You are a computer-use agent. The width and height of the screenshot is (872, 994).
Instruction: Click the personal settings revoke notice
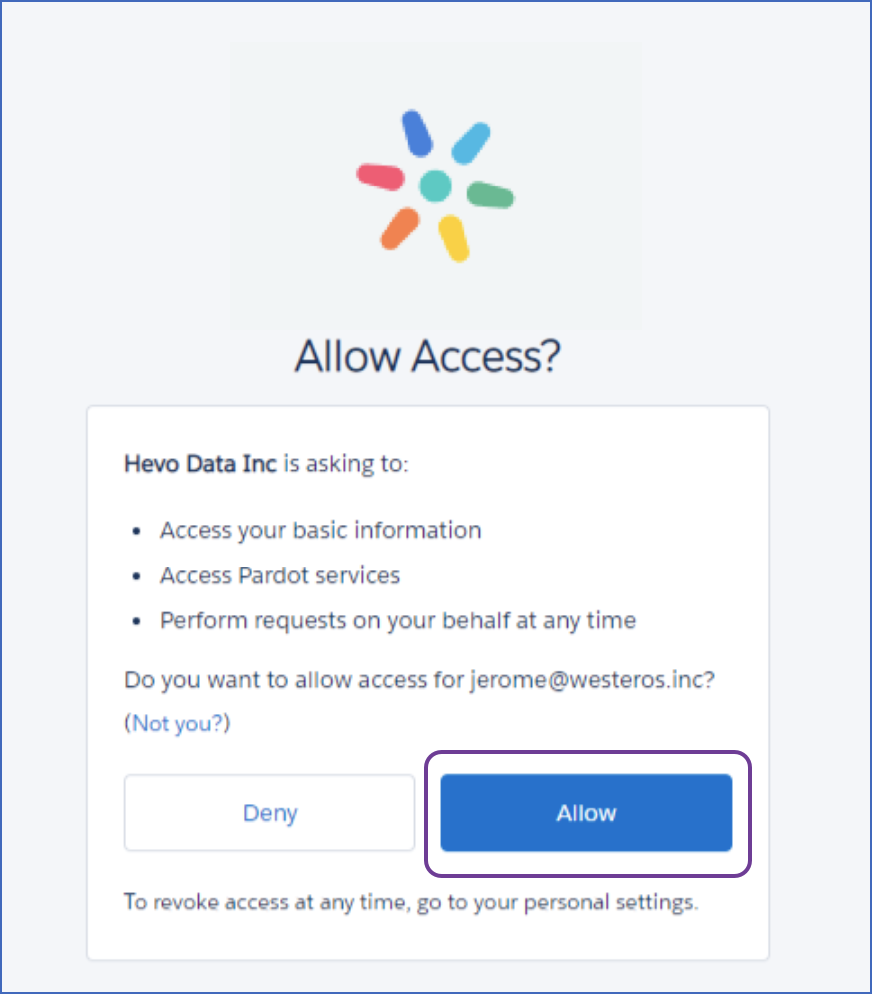pyautogui.click(x=410, y=901)
